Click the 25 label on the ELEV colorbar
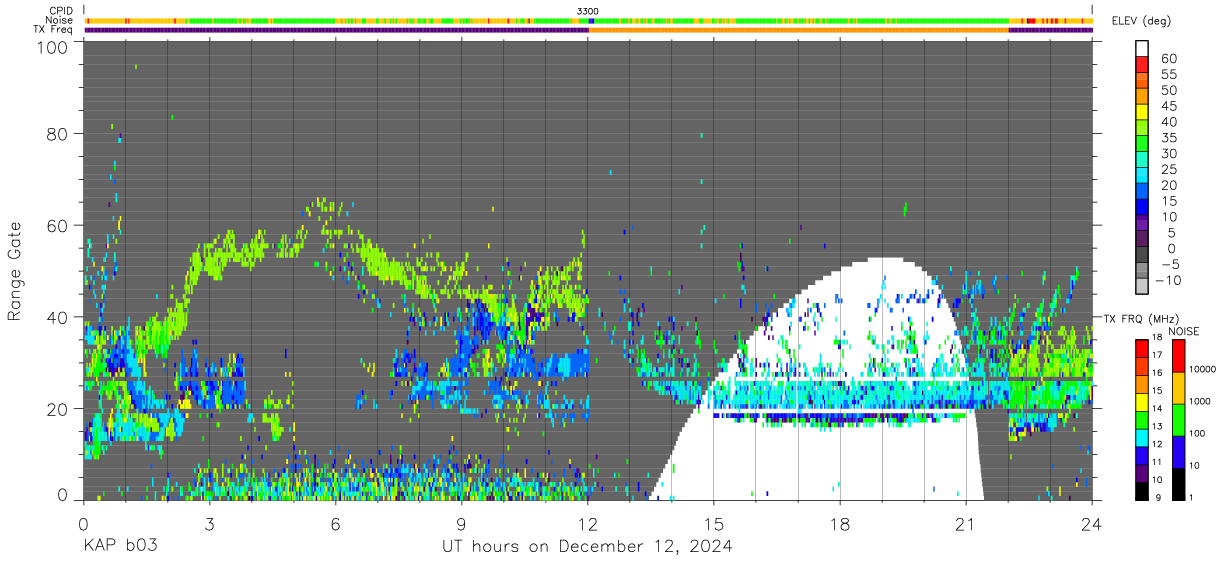This screenshot has width=1228, height=567. pos(1168,170)
